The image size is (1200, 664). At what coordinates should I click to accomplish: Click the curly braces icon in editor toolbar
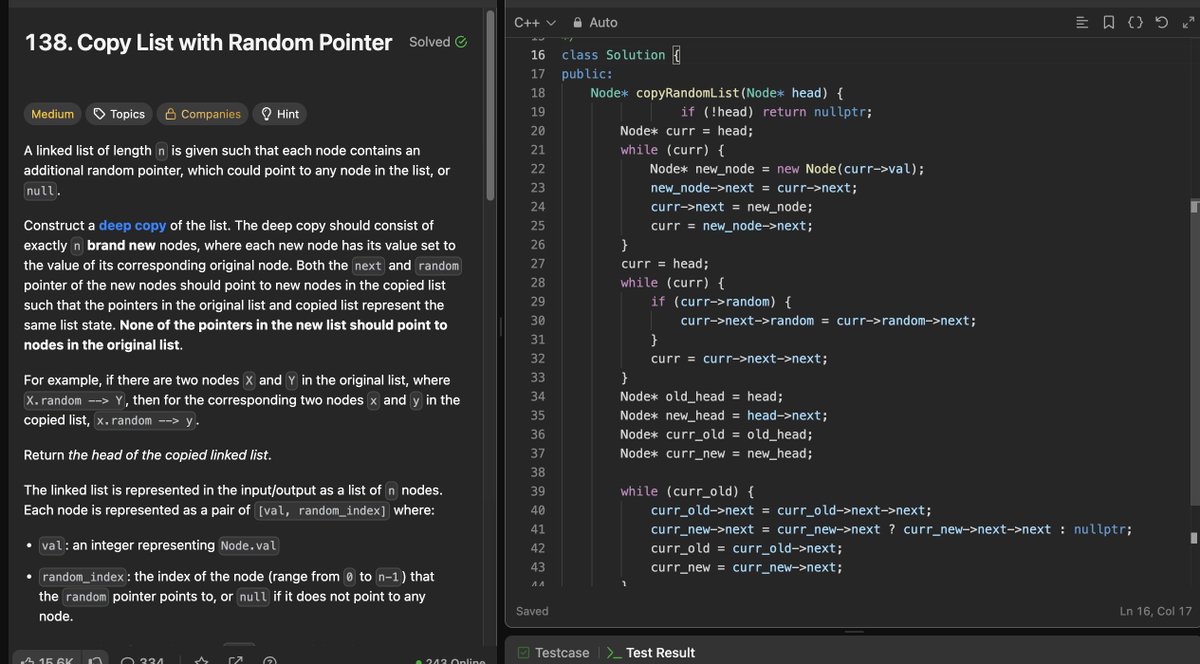click(x=1135, y=22)
